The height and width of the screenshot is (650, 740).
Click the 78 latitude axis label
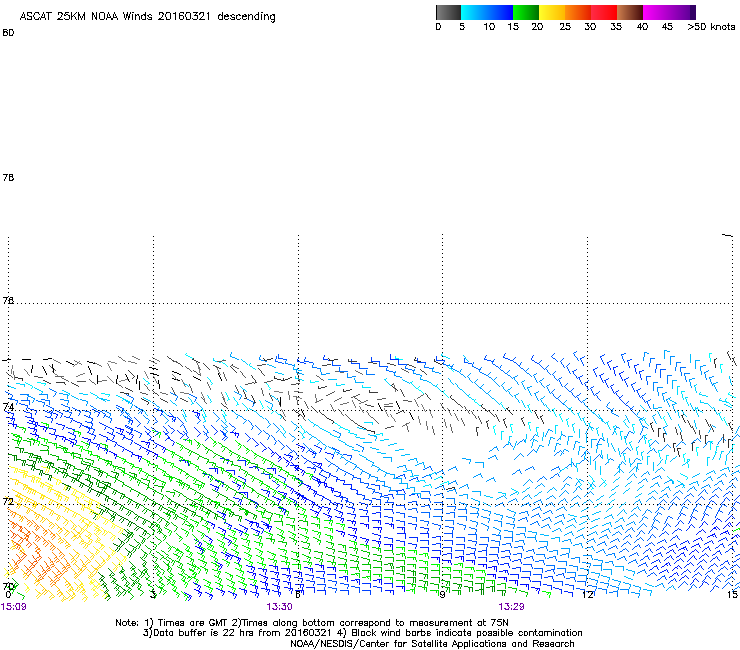(x=8, y=177)
